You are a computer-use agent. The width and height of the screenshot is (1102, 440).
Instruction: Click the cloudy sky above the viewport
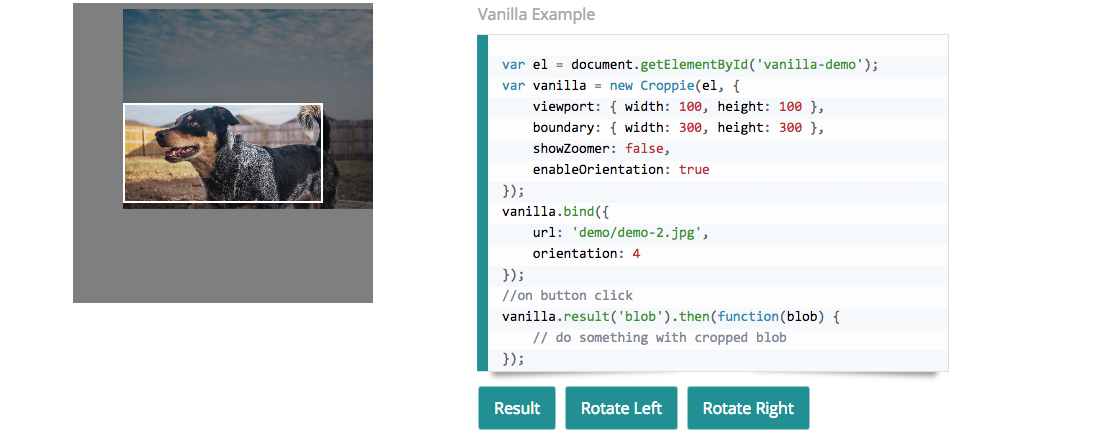pyautogui.click(x=247, y=50)
